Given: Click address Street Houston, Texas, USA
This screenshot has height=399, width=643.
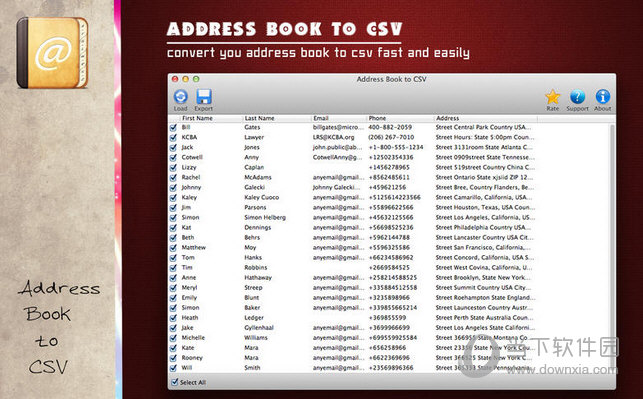Looking at the screenshot, I should tap(485, 207).
